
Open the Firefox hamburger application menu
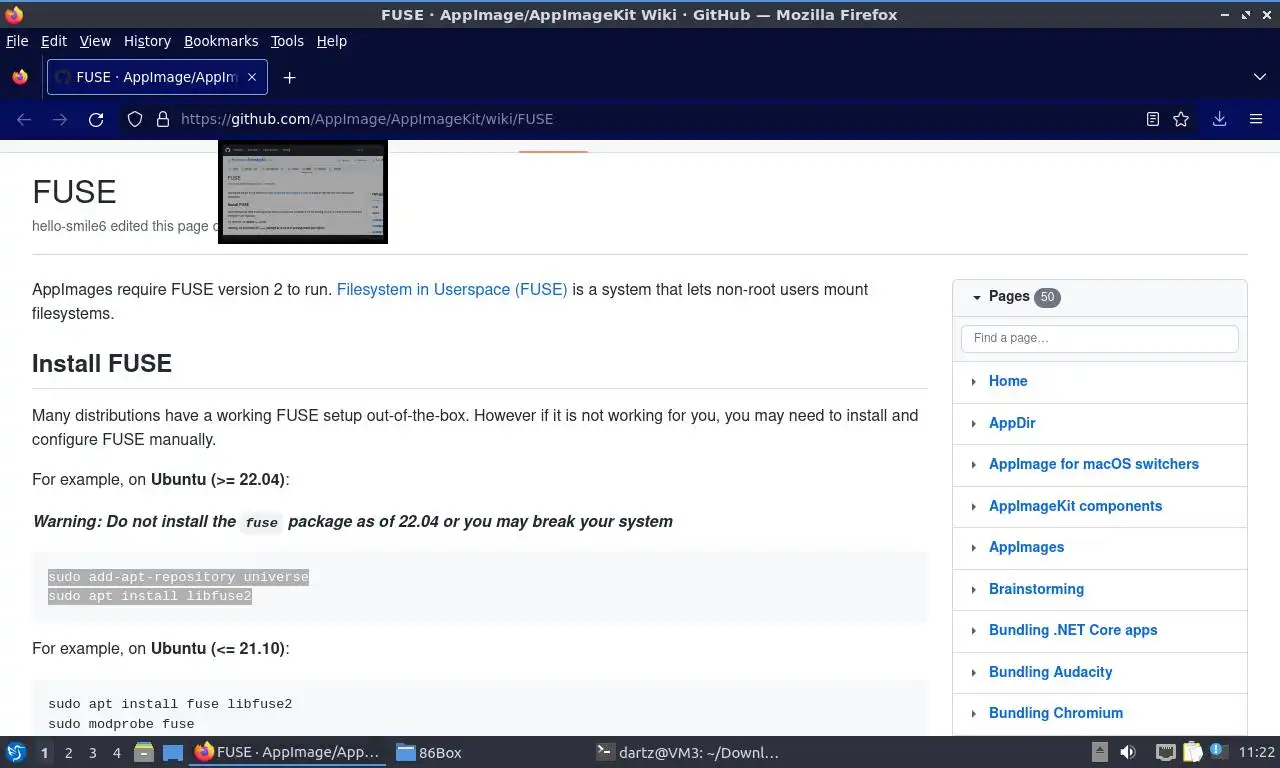pos(1256,119)
